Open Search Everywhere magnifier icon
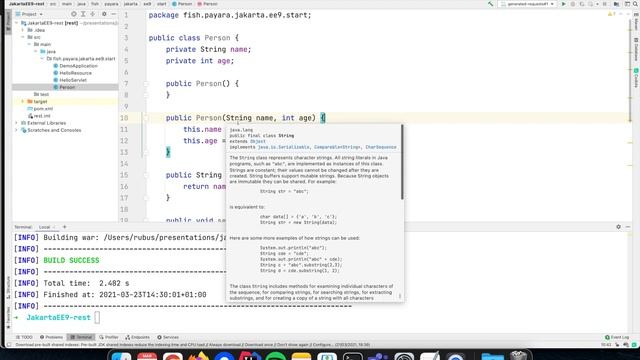The width and height of the screenshot is (640, 360). click(x=636, y=4)
